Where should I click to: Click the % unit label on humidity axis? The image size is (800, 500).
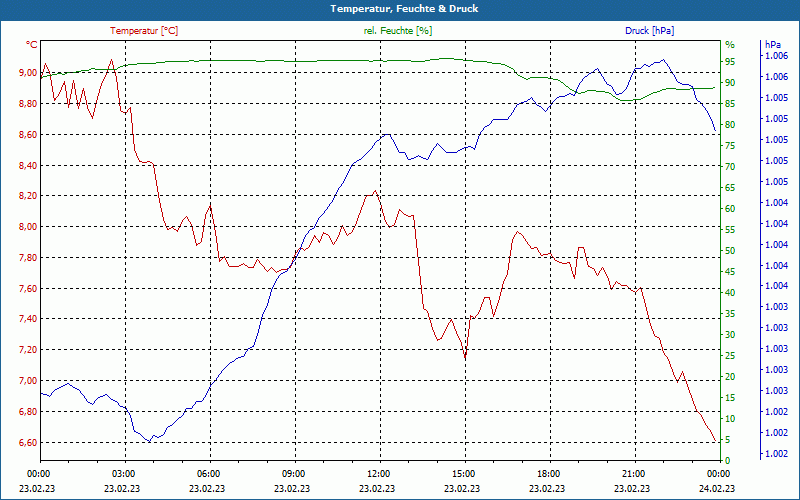tap(730, 45)
